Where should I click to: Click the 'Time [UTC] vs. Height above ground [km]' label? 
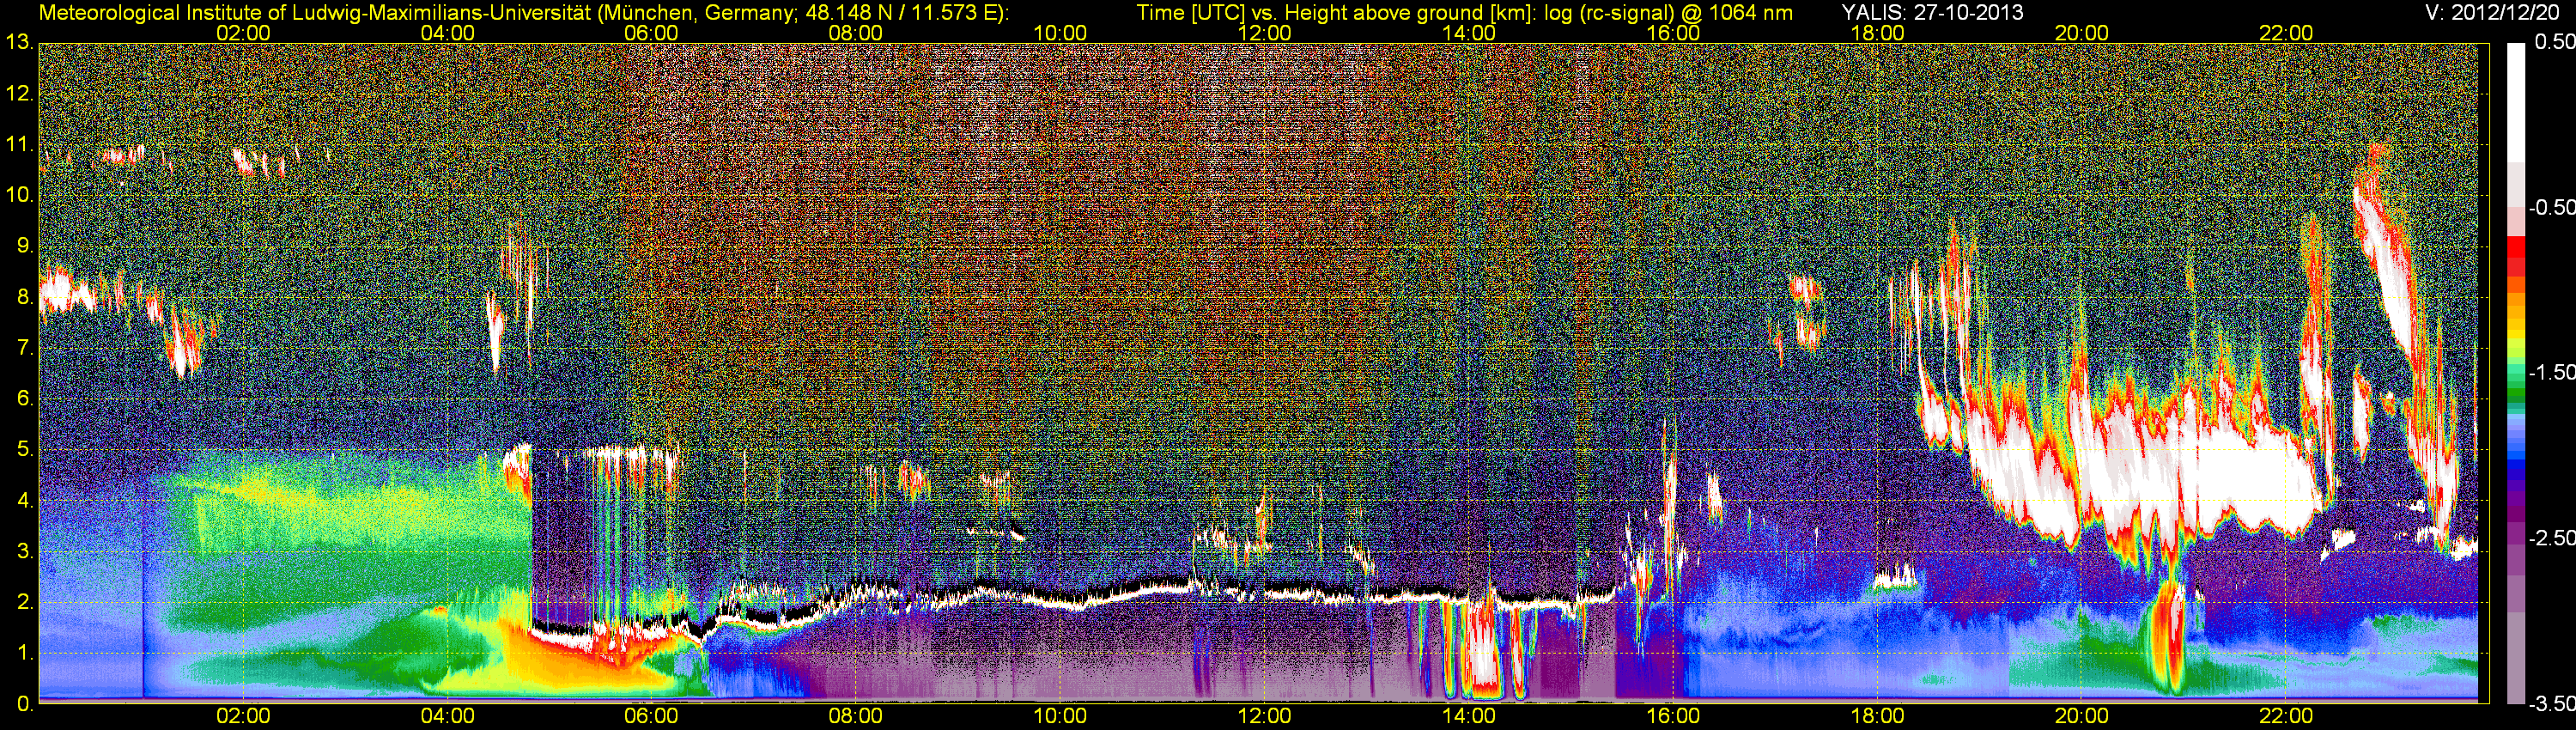point(1336,13)
